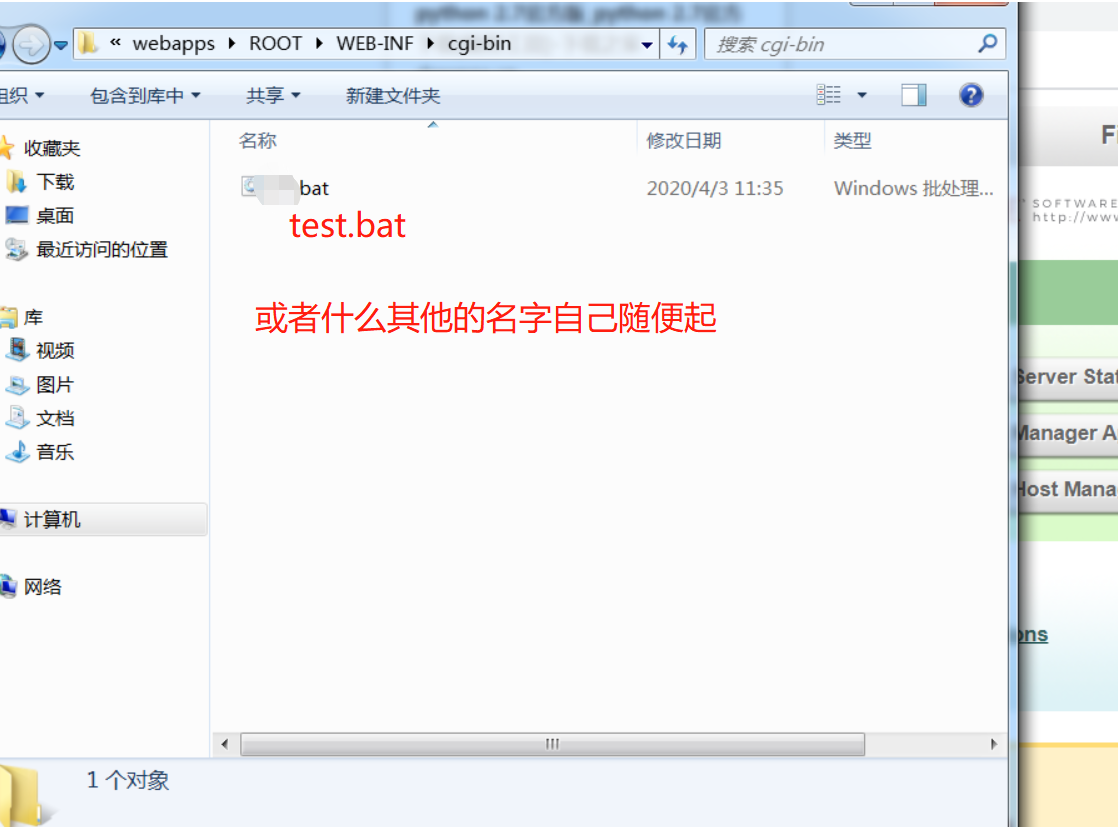Click Host Manager in the browser window
This screenshot has width=1118, height=828.
pyautogui.click(x=1067, y=489)
